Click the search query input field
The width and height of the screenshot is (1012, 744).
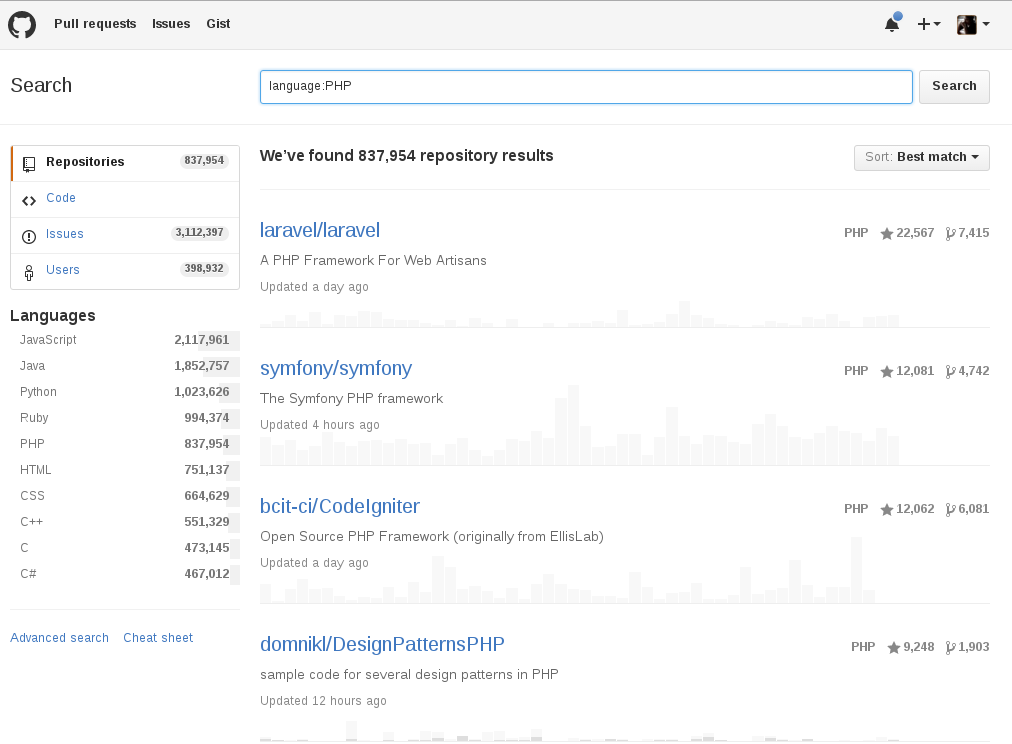tap(586, 86)
